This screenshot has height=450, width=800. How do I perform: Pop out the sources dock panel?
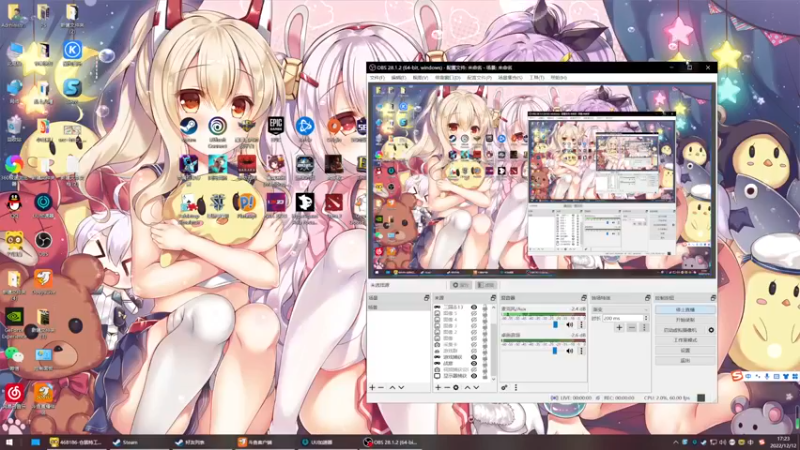tap(493, 298)
